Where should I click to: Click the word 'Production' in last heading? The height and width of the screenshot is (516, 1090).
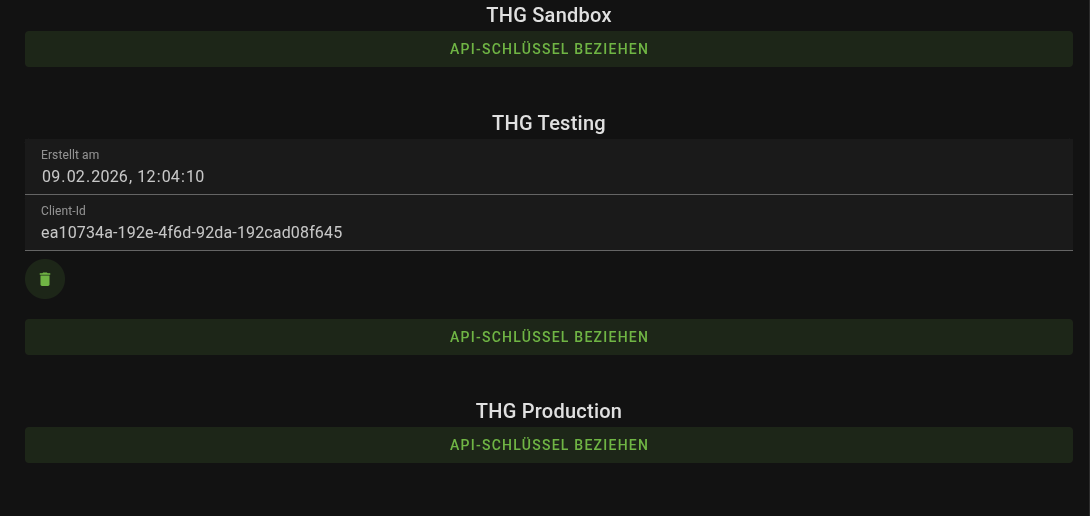point(572,411)
